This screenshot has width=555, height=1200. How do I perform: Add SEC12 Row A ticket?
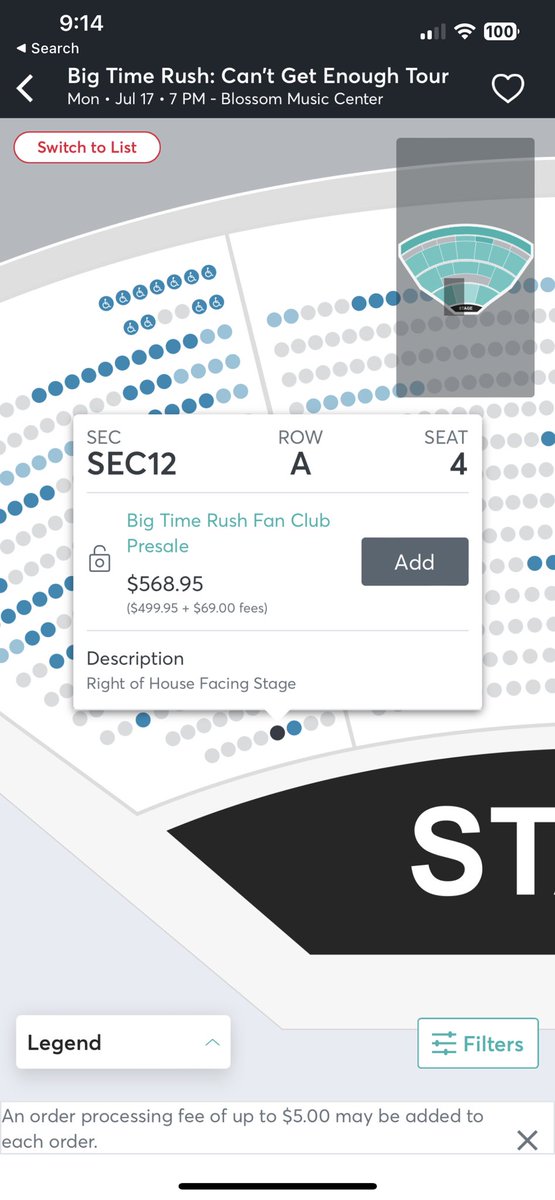coord(414,562)
